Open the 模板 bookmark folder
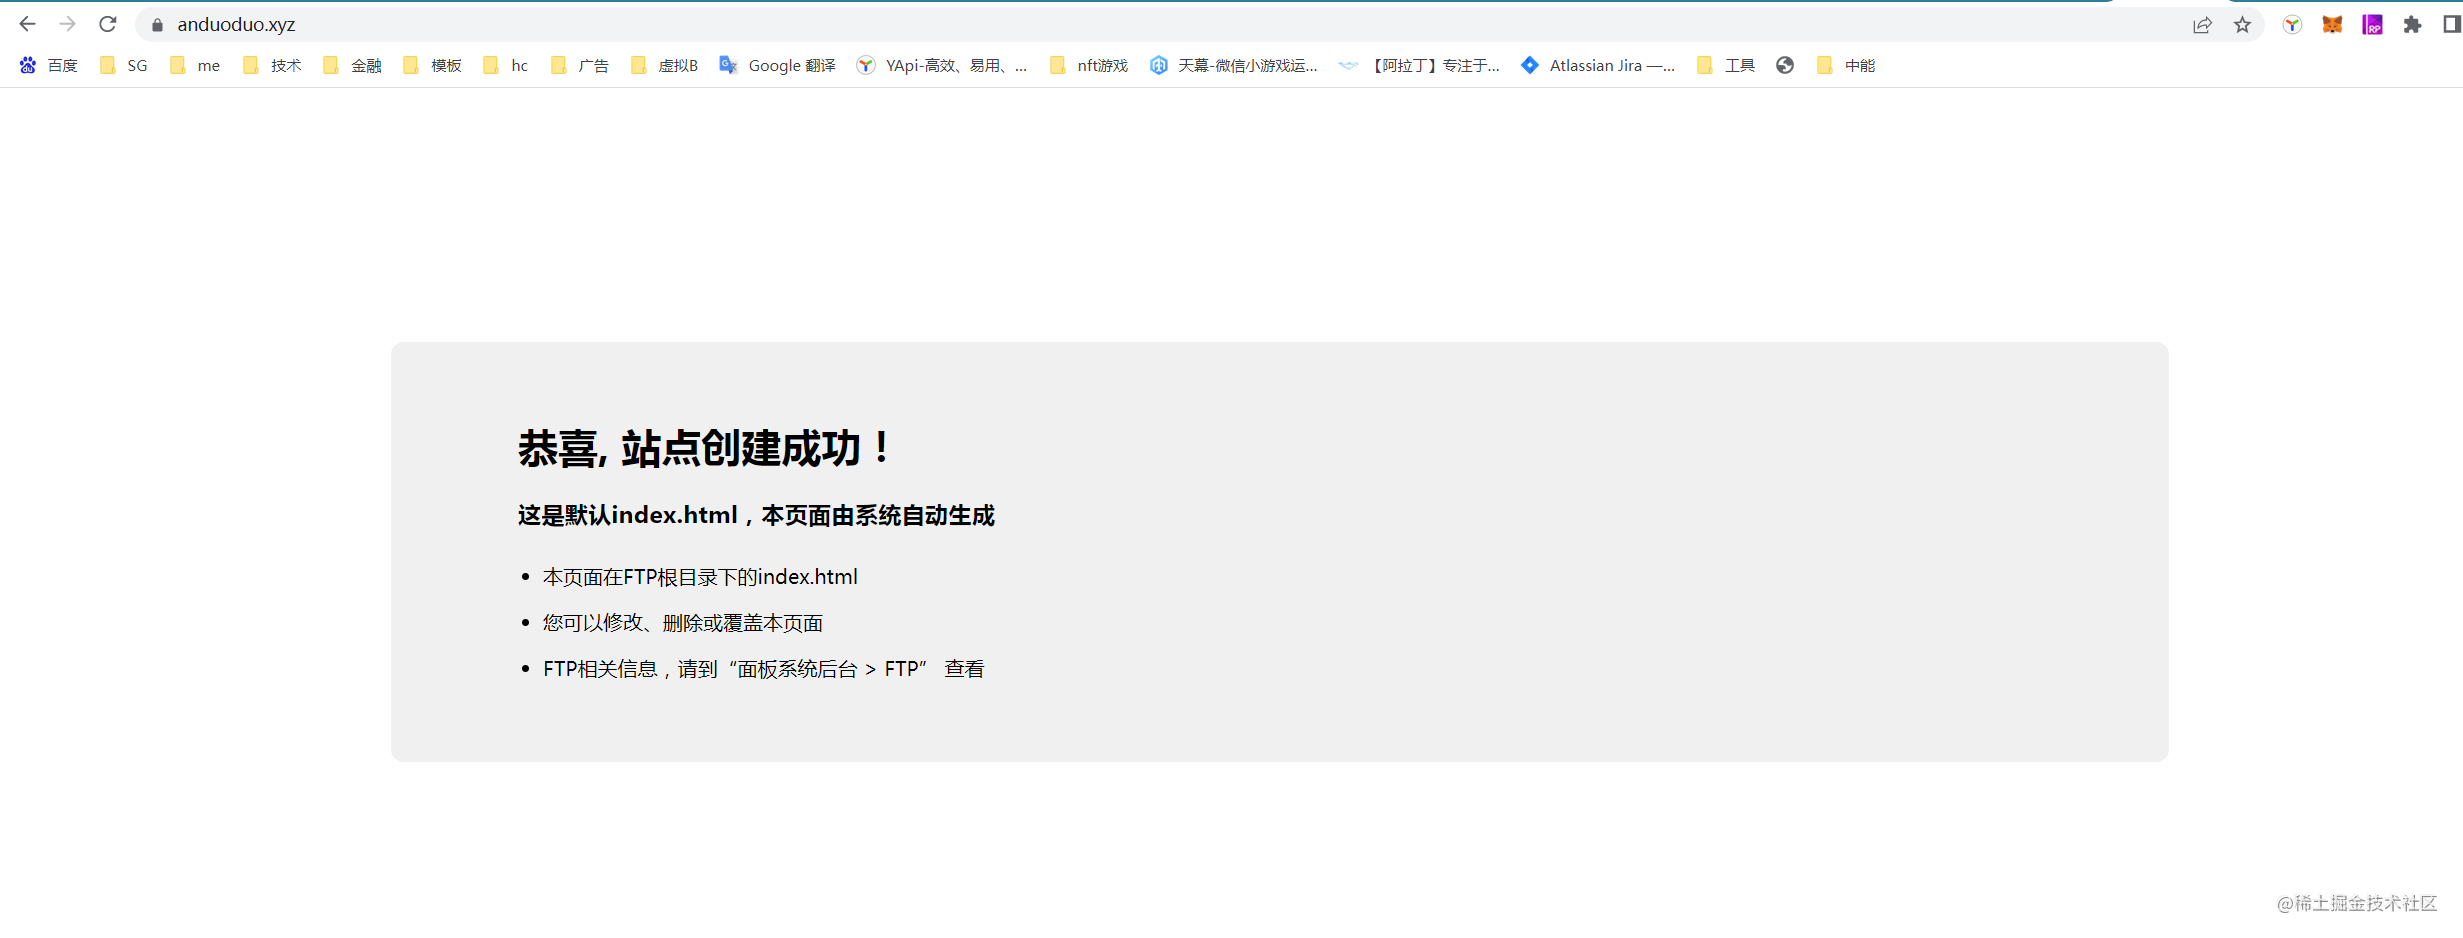 click(432, 66)
